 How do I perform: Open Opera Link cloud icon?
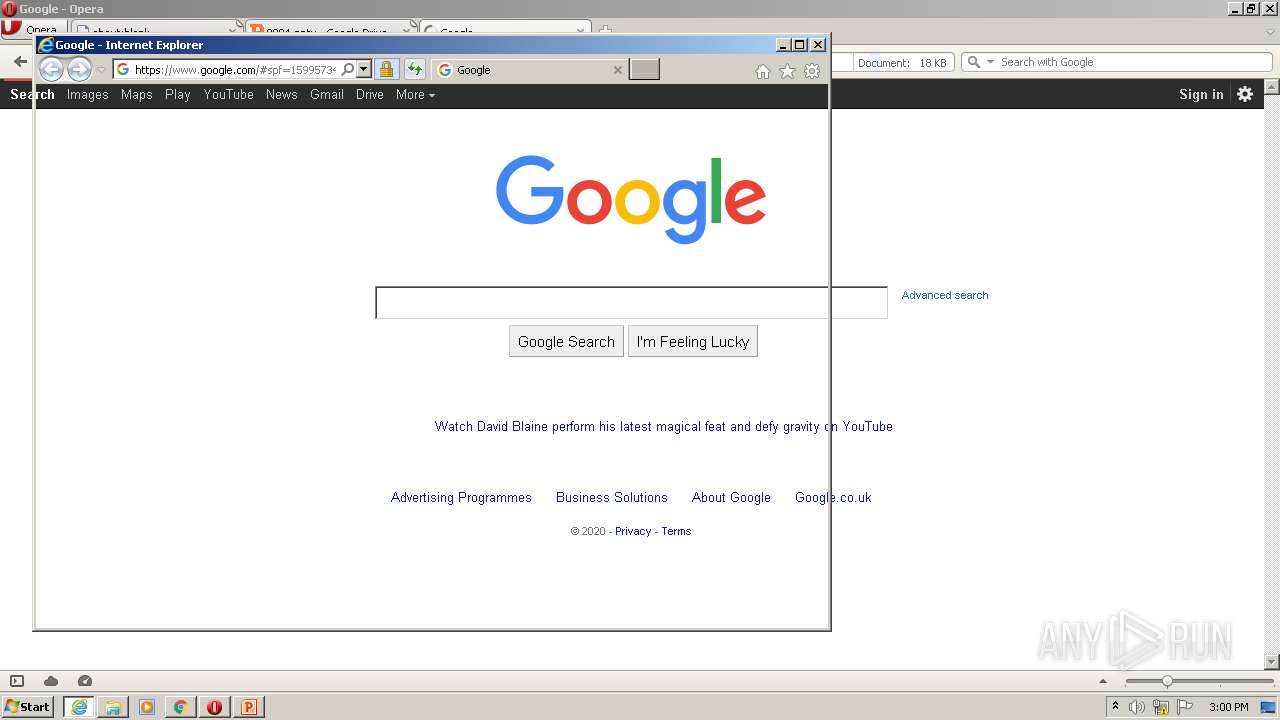point(51,681)
